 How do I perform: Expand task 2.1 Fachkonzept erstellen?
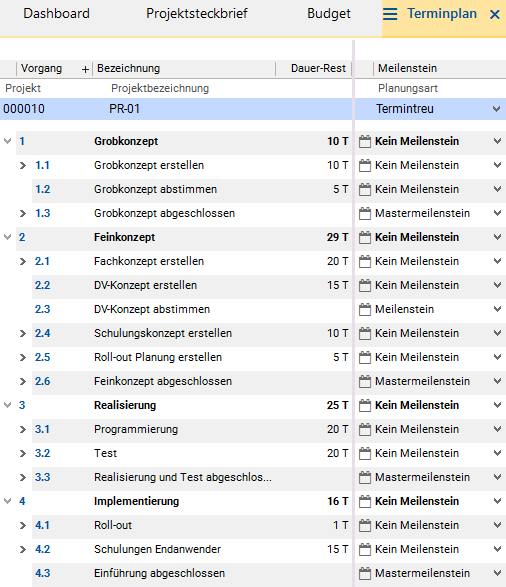23,261
